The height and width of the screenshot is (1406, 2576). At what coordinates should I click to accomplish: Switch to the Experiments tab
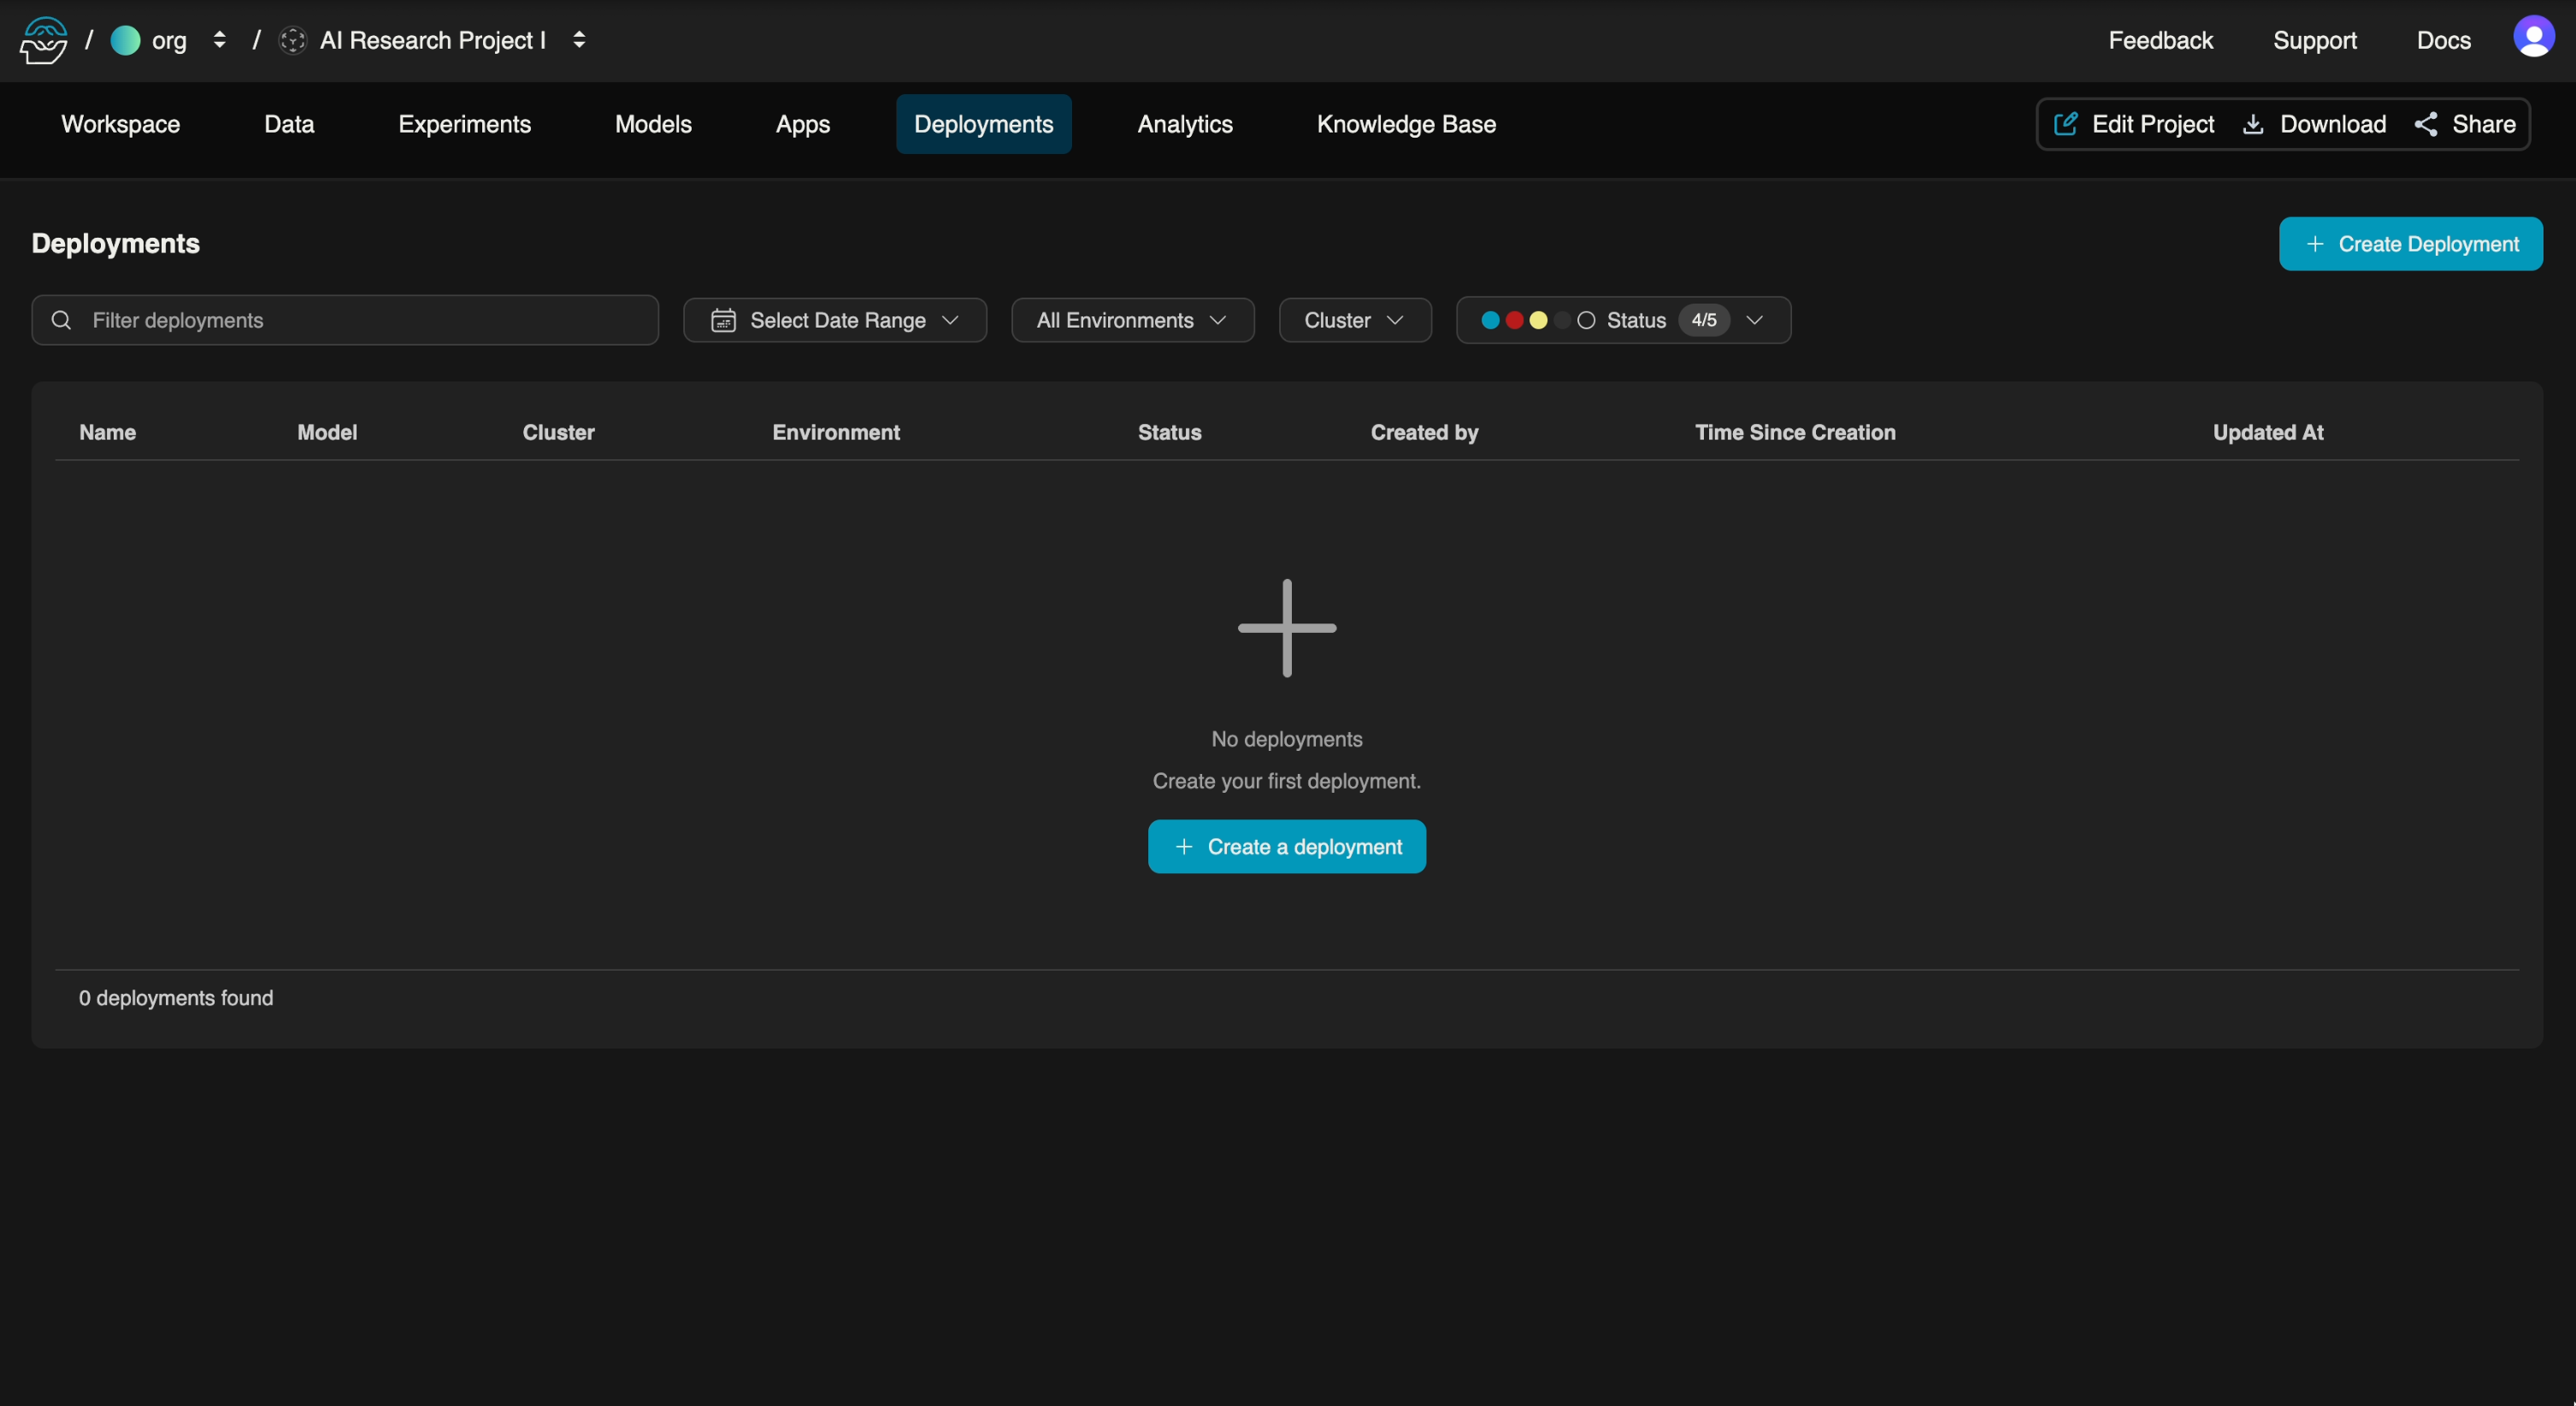click(x=464, y=124)
